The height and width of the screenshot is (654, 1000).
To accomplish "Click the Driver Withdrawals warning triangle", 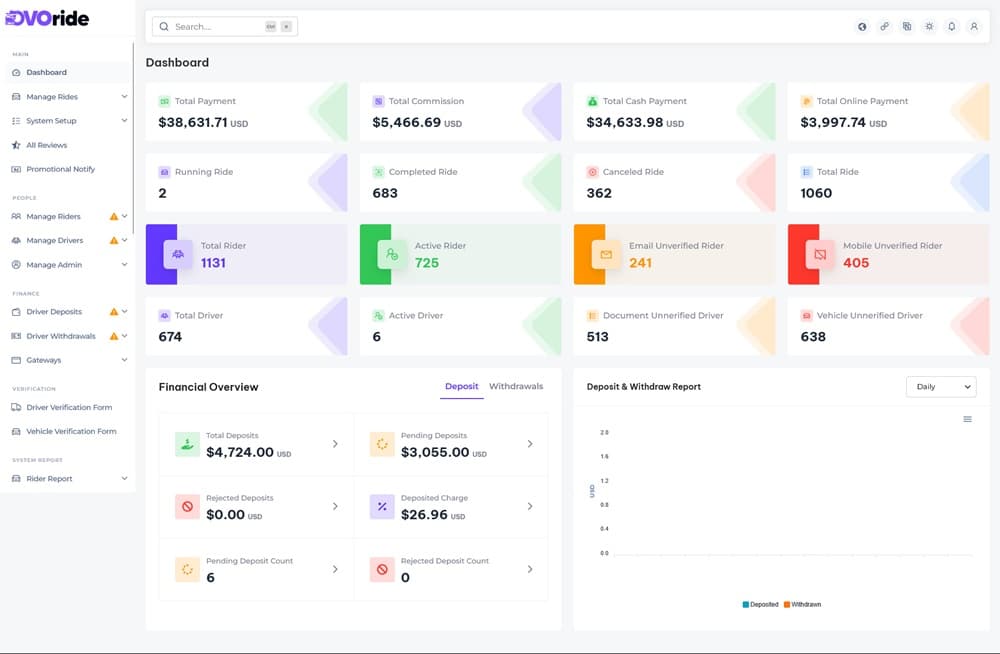I will (x=114, y=336).
